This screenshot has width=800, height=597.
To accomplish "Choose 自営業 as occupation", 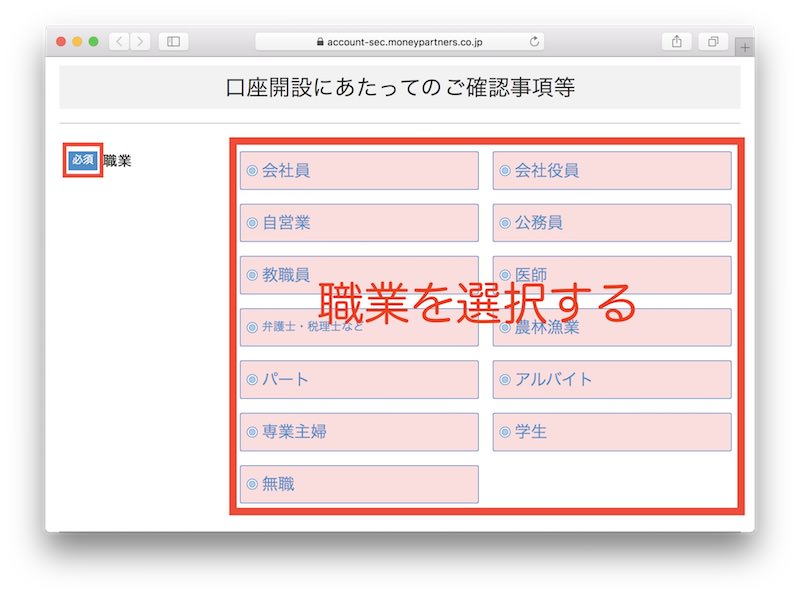I will tap(359, 223).
